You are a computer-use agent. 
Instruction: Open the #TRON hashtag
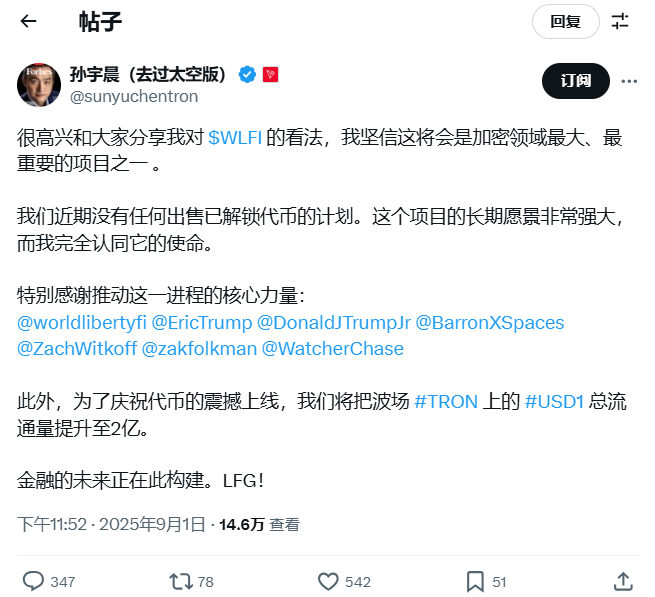click(446, 401)
